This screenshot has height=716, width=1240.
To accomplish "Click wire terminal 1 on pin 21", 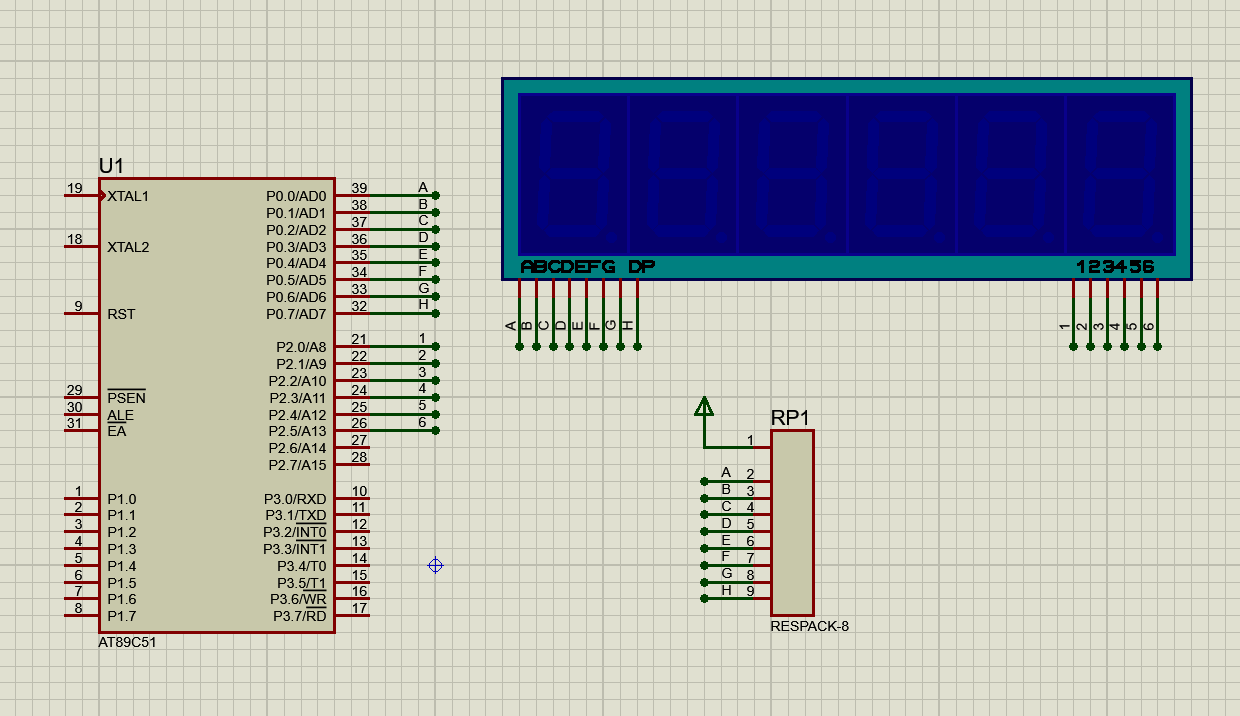I will pos(436,347).
